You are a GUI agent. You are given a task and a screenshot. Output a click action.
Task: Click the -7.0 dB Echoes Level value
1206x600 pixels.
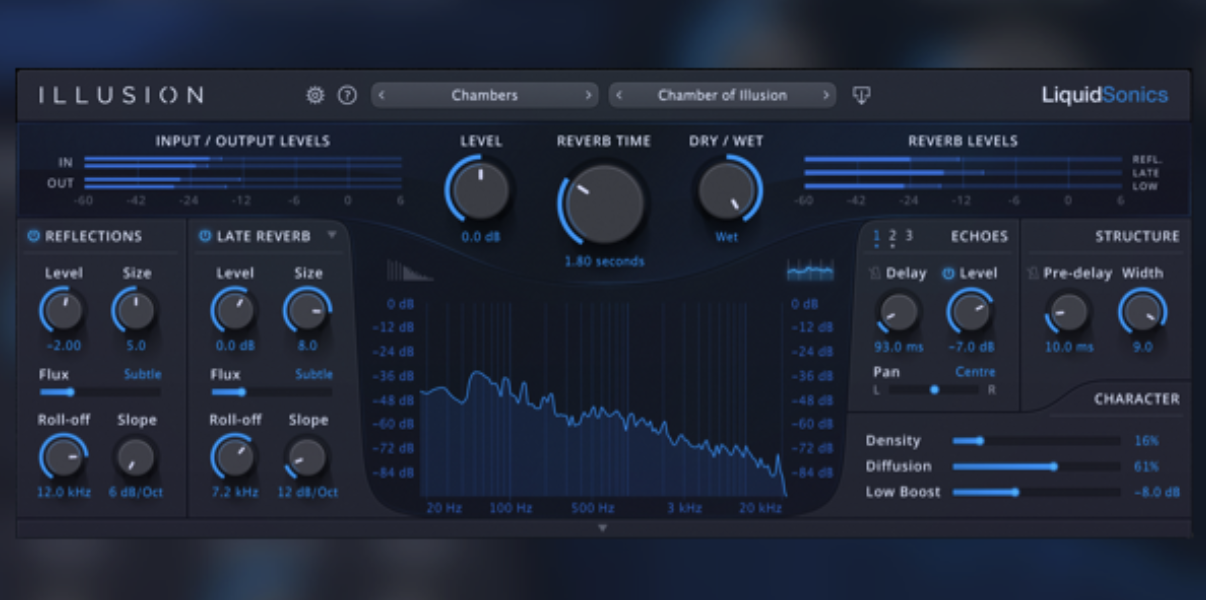coord(970,347)
